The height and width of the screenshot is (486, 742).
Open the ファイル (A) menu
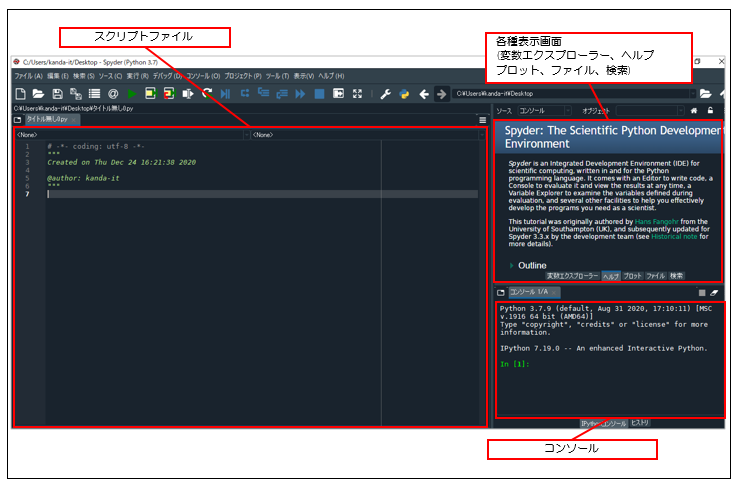coord(28,76)
